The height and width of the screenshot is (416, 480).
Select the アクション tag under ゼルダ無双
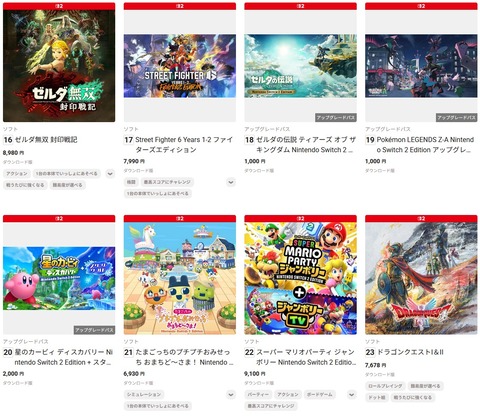pos(17,174)
